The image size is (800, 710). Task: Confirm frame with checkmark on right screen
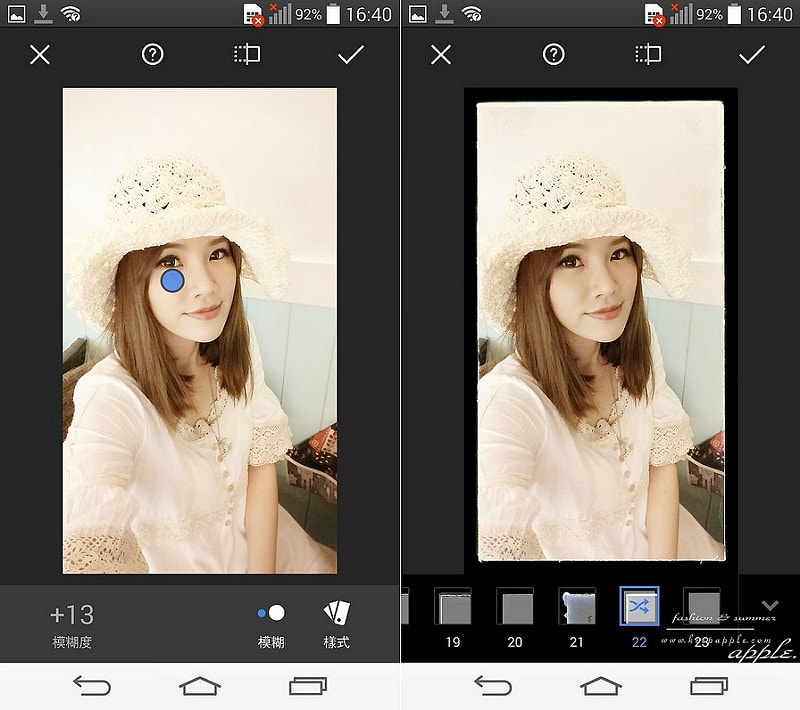point(751,55)
